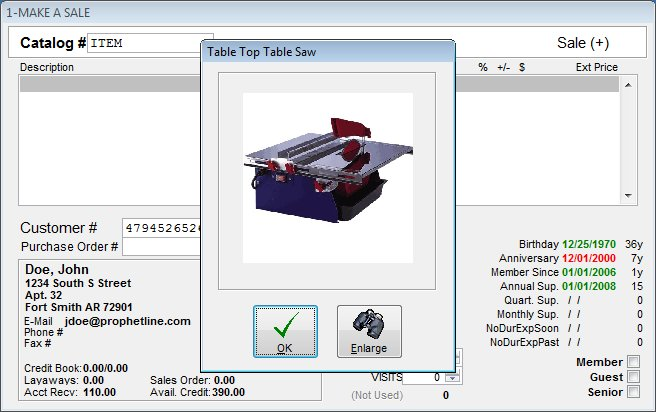Enable the Member checkbox

click(x=632, y=362)
